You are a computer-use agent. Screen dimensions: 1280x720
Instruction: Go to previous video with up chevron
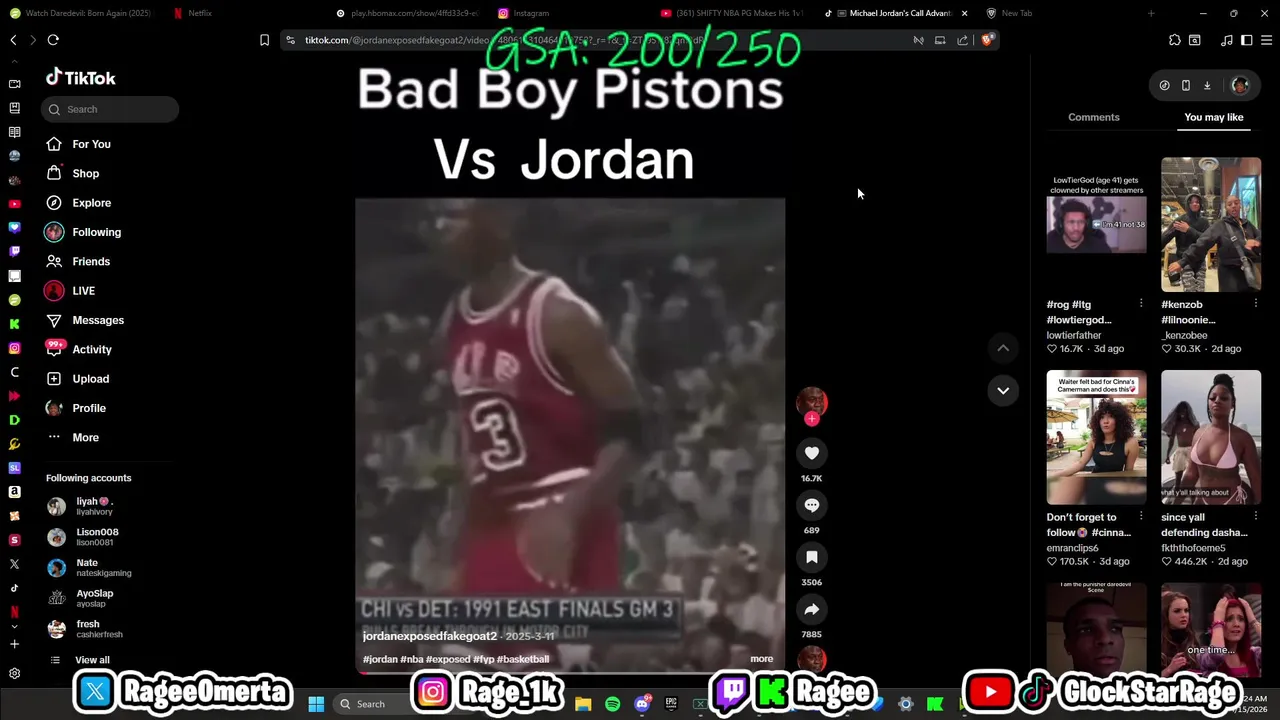coord(1003,348)
